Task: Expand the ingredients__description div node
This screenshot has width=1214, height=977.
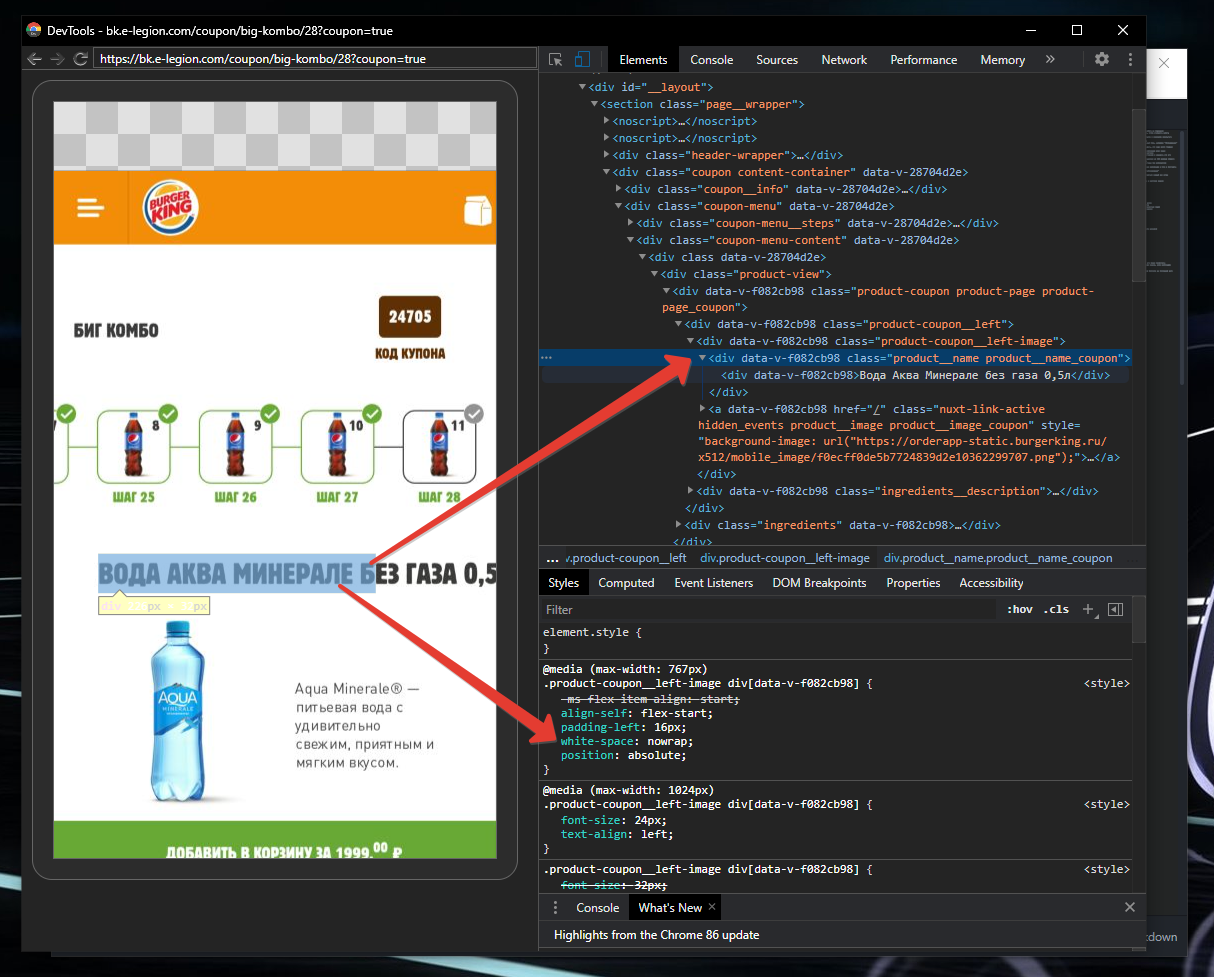Action: [x=691, y=491]
